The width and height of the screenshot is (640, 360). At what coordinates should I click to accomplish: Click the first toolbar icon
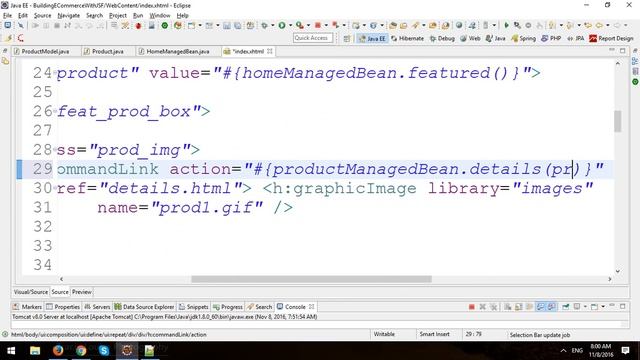pyautogui.click(x=8, y=25)
